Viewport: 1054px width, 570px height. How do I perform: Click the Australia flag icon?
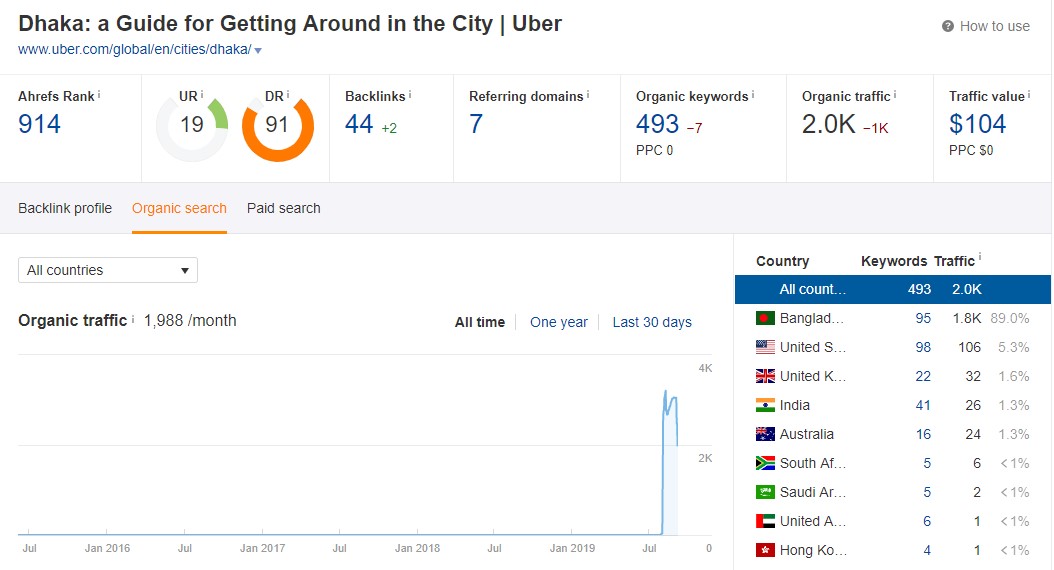(765, 434)
